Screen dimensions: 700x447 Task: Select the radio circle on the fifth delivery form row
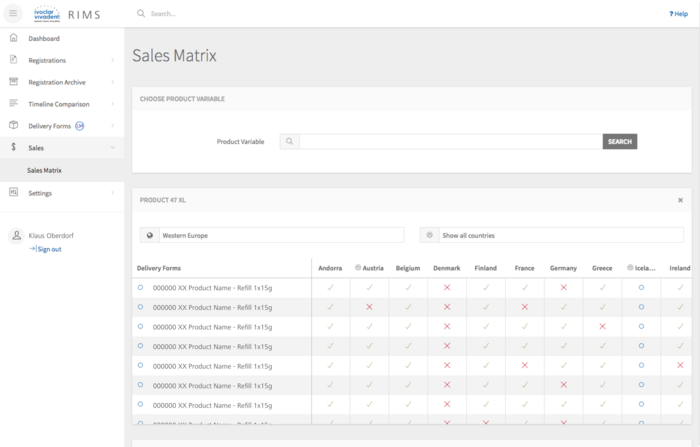tap(140, 365)
